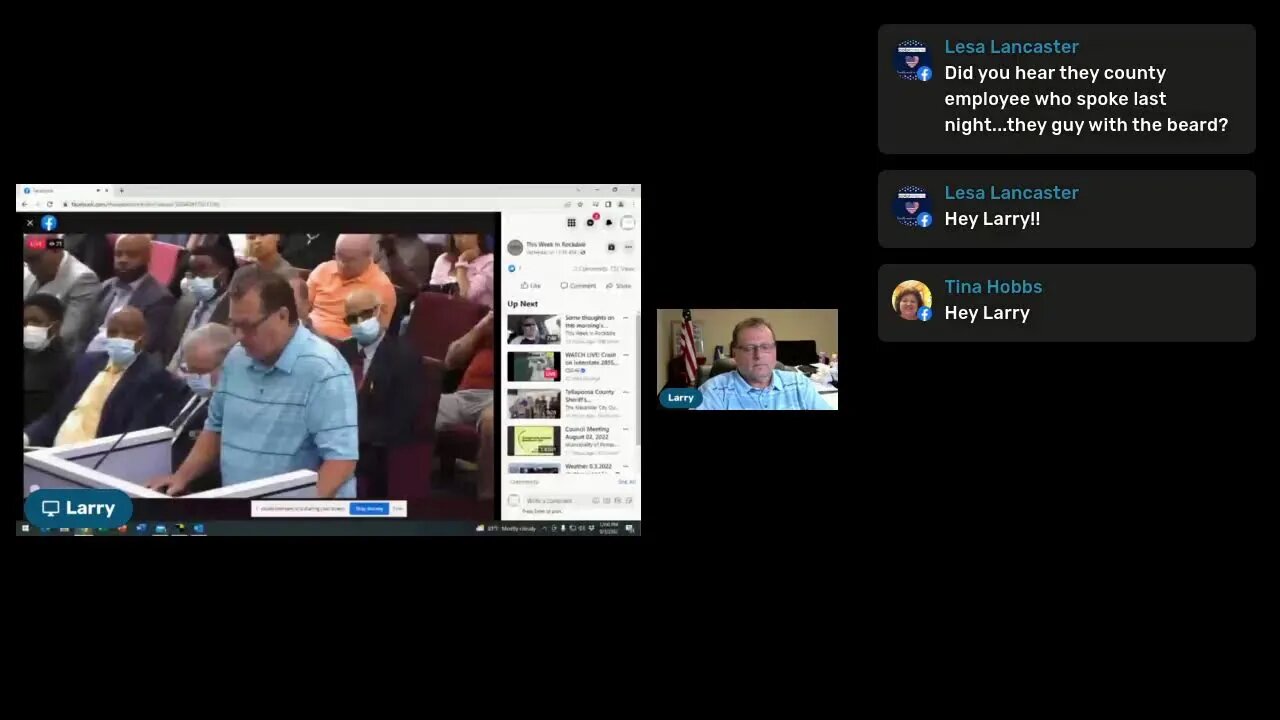Share the live video post
This screenshot has height=720, width=1280.
(x=618, y=286)
